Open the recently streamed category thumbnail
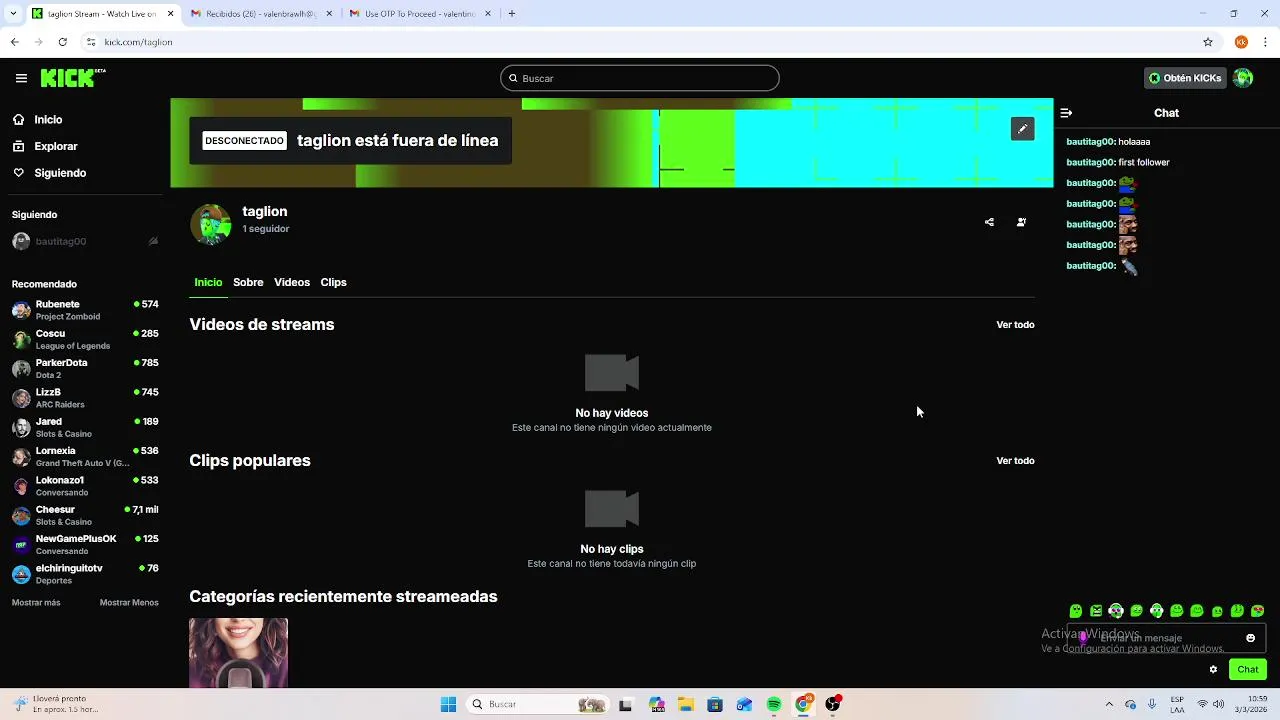The image size is (1280, 720). 238,653
